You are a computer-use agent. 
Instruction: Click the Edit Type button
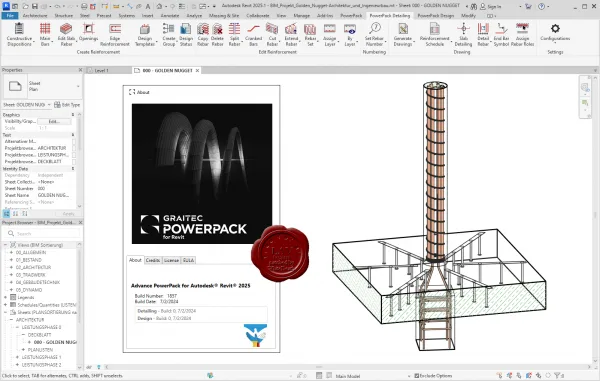67,105
